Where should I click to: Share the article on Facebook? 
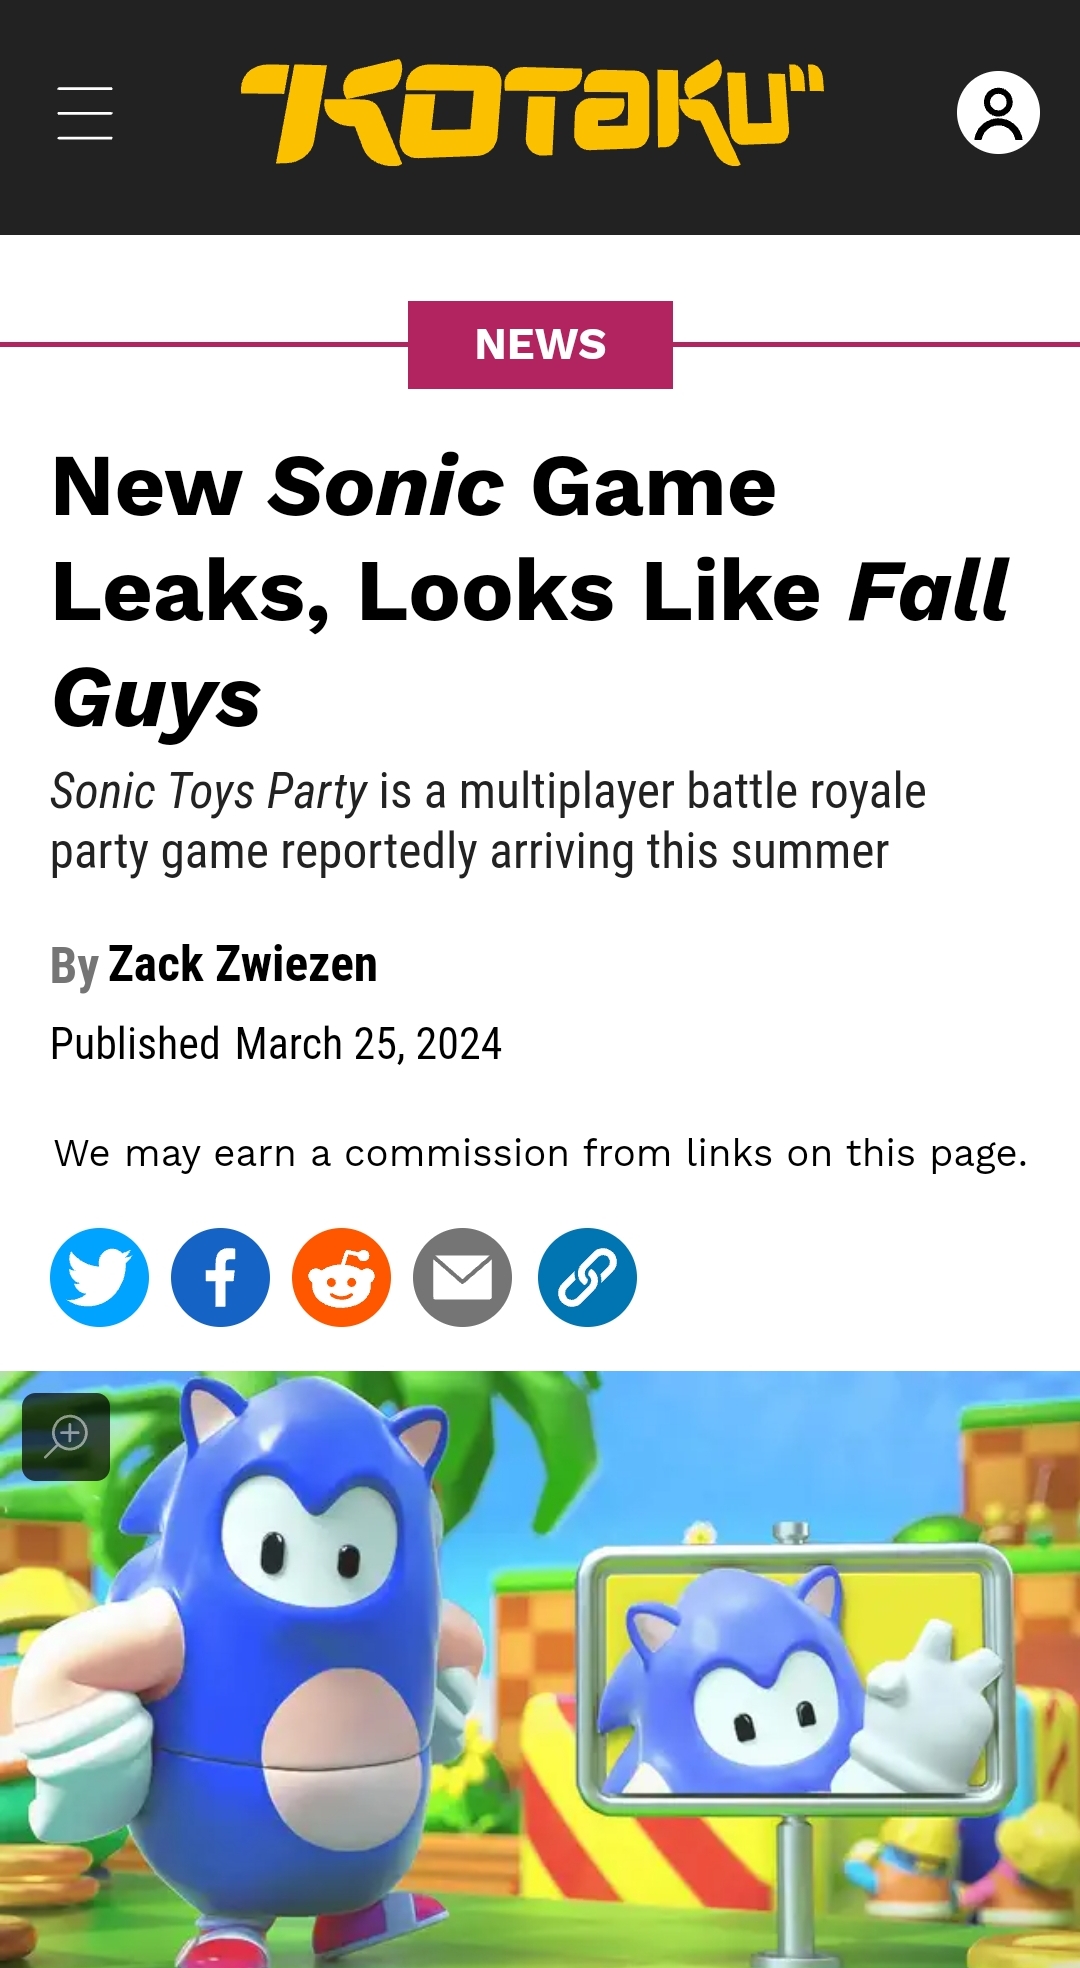[x=220, y=1277]
